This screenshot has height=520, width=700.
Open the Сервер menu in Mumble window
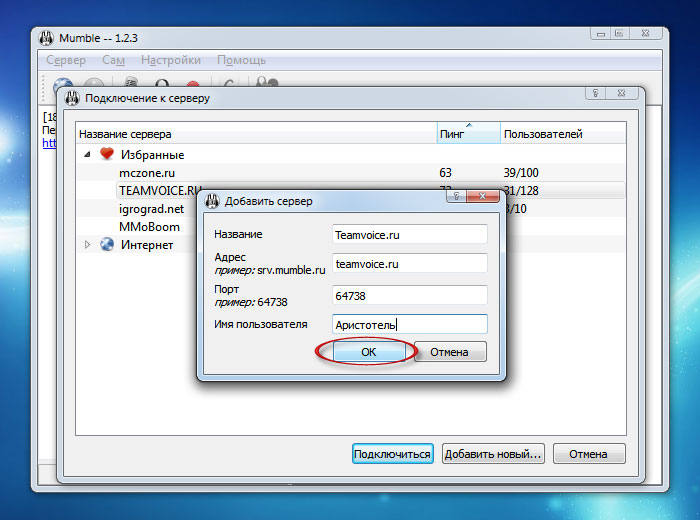pos(66,60)
